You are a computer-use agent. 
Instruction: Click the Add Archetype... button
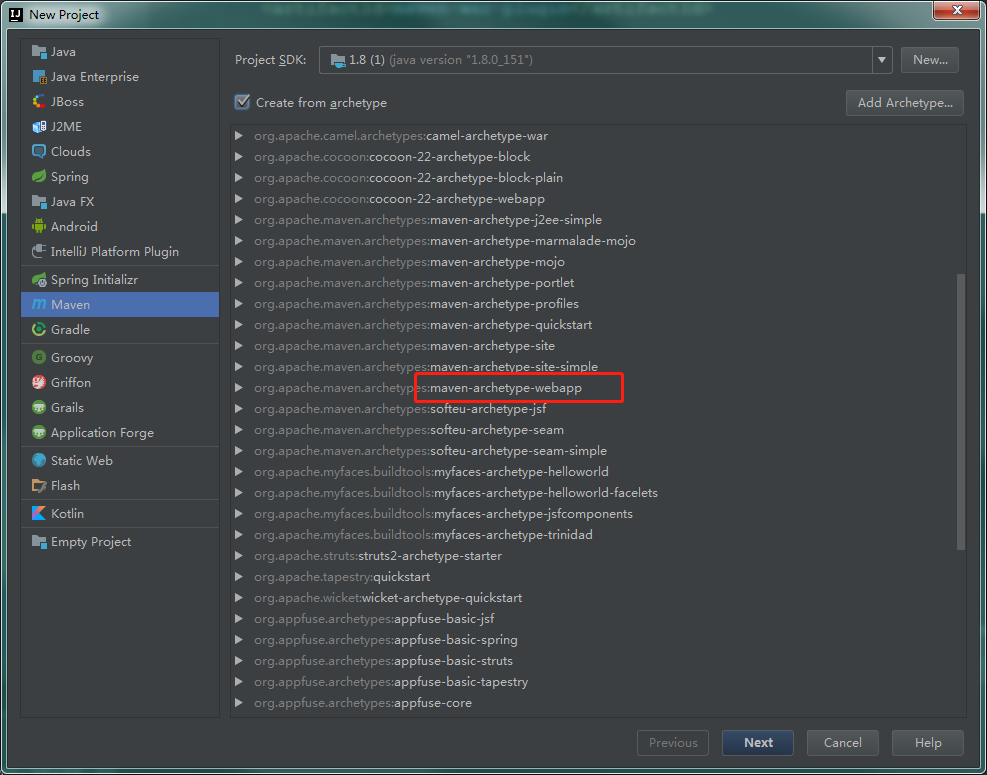coord(905,103)
